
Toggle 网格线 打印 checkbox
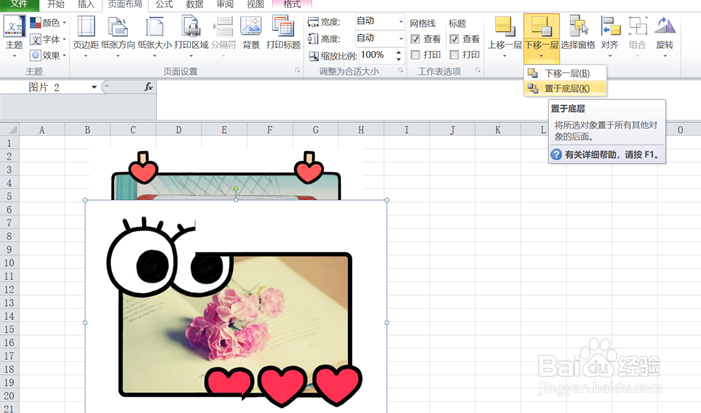(x=415, y=55)
